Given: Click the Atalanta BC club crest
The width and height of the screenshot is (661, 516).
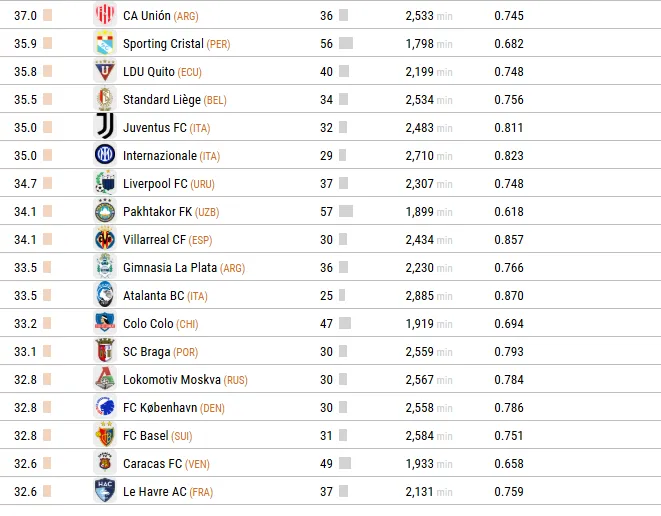Looking at the screenshot, I should pyautogui.click(x=105, y=295).
